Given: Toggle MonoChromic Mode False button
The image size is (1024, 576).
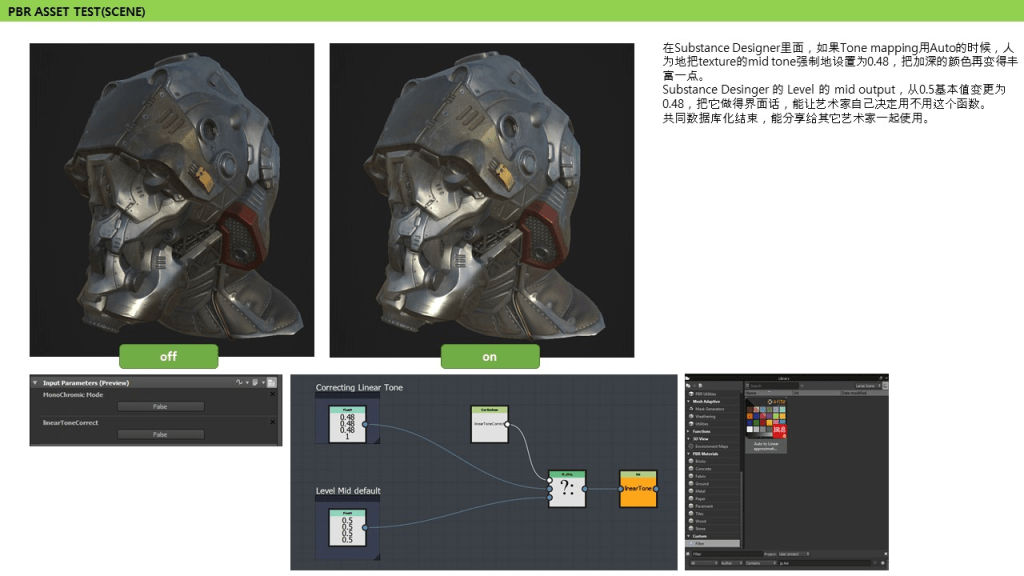Looking at the screenshot, I should coord(160,406).
